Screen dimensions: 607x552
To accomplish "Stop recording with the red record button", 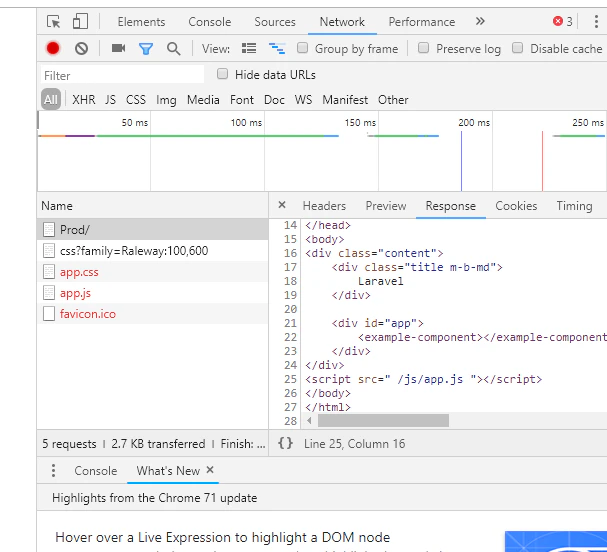I will [x=53, y=48].
